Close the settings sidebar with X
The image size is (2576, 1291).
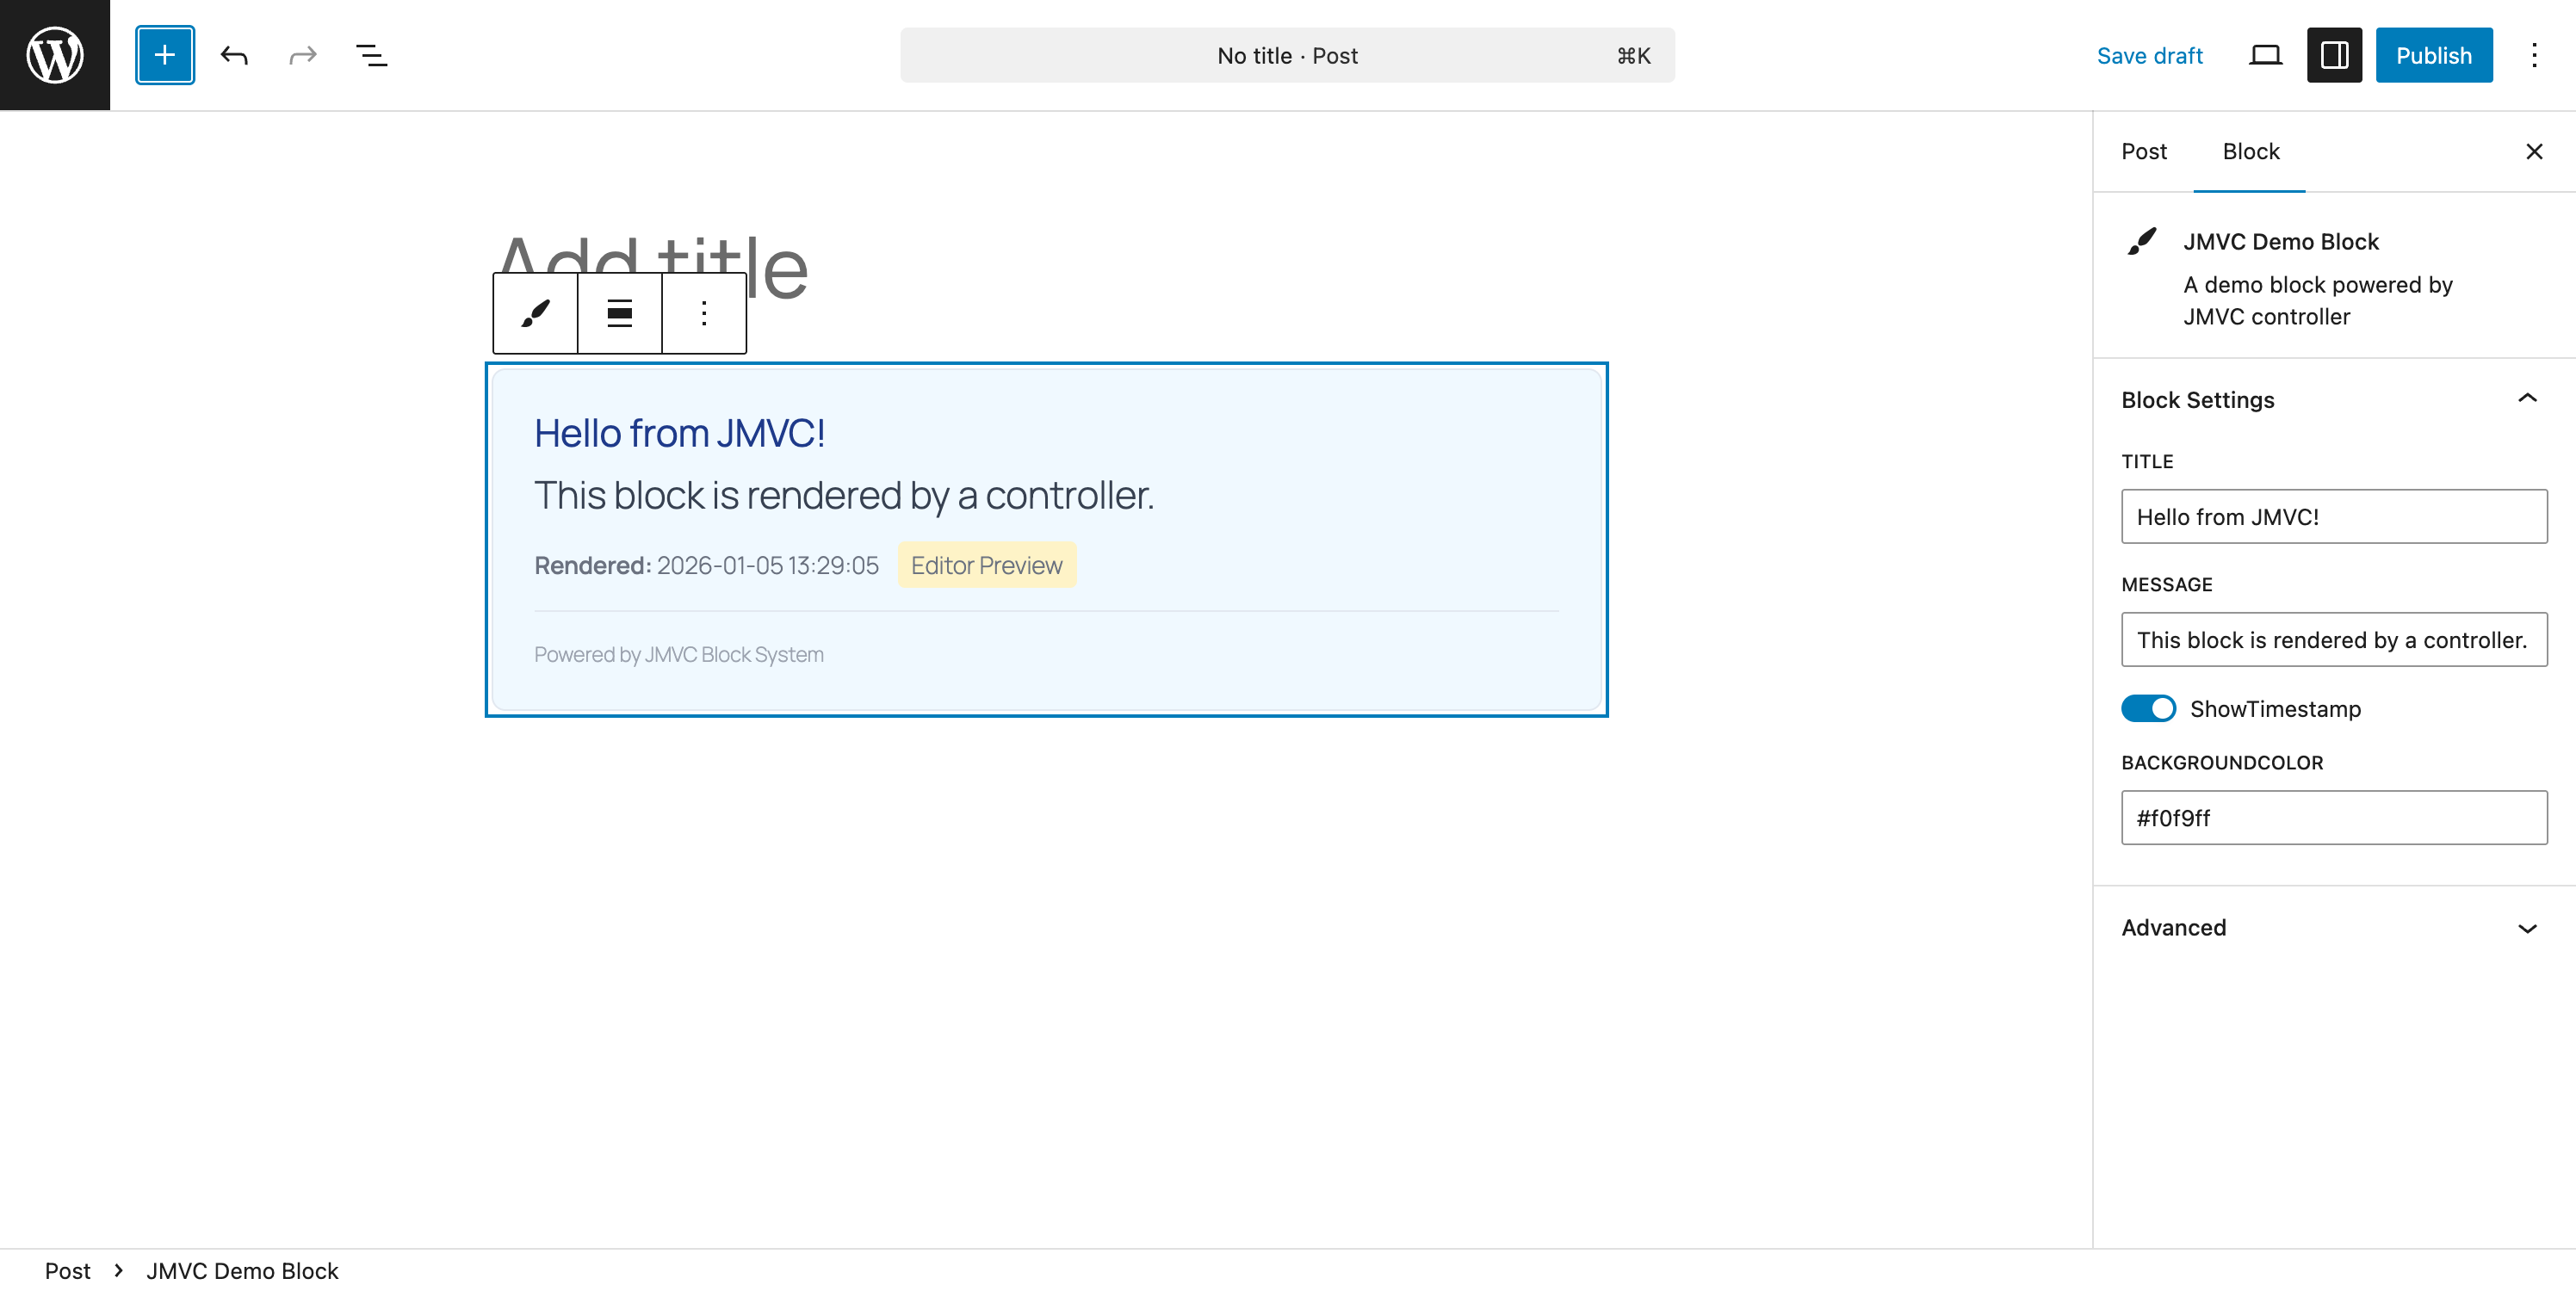click(x=2534, y=151)
